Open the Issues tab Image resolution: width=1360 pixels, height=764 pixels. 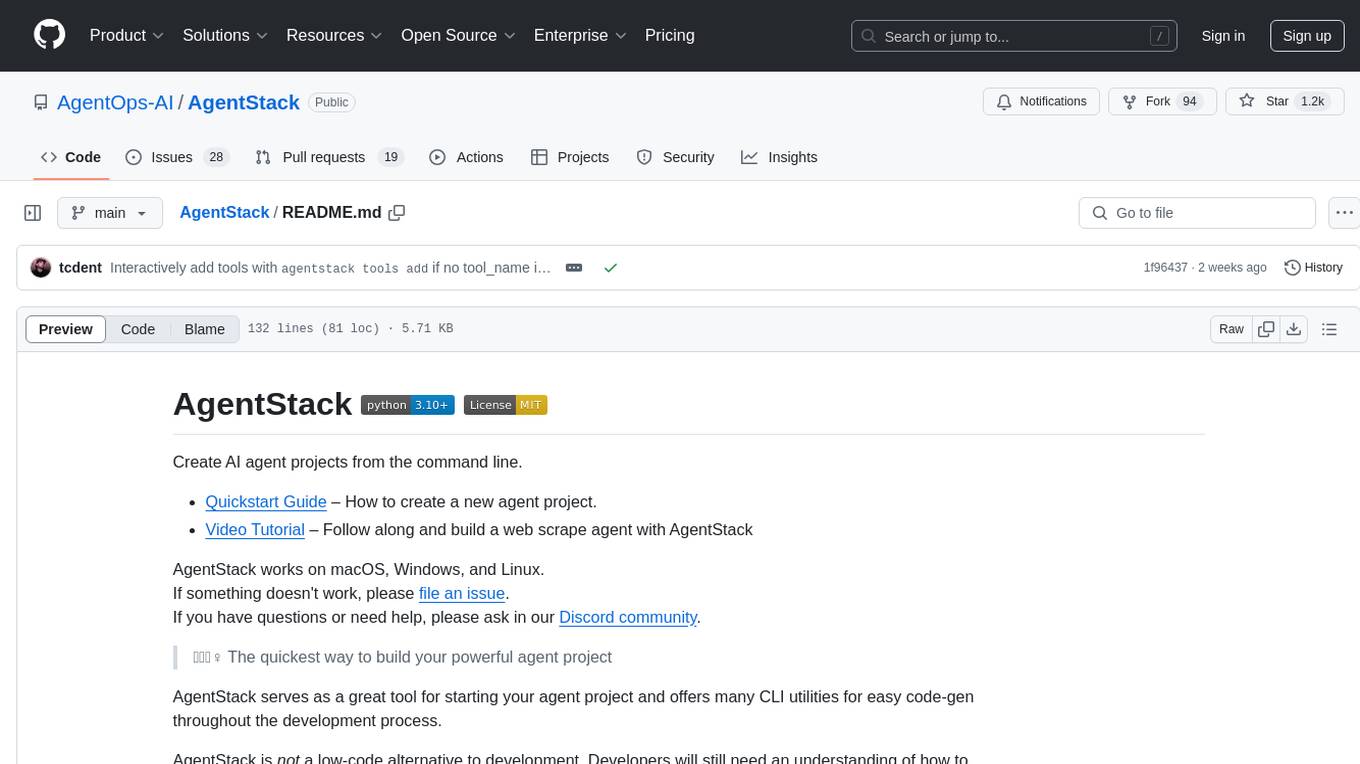(x=177, y=157)
